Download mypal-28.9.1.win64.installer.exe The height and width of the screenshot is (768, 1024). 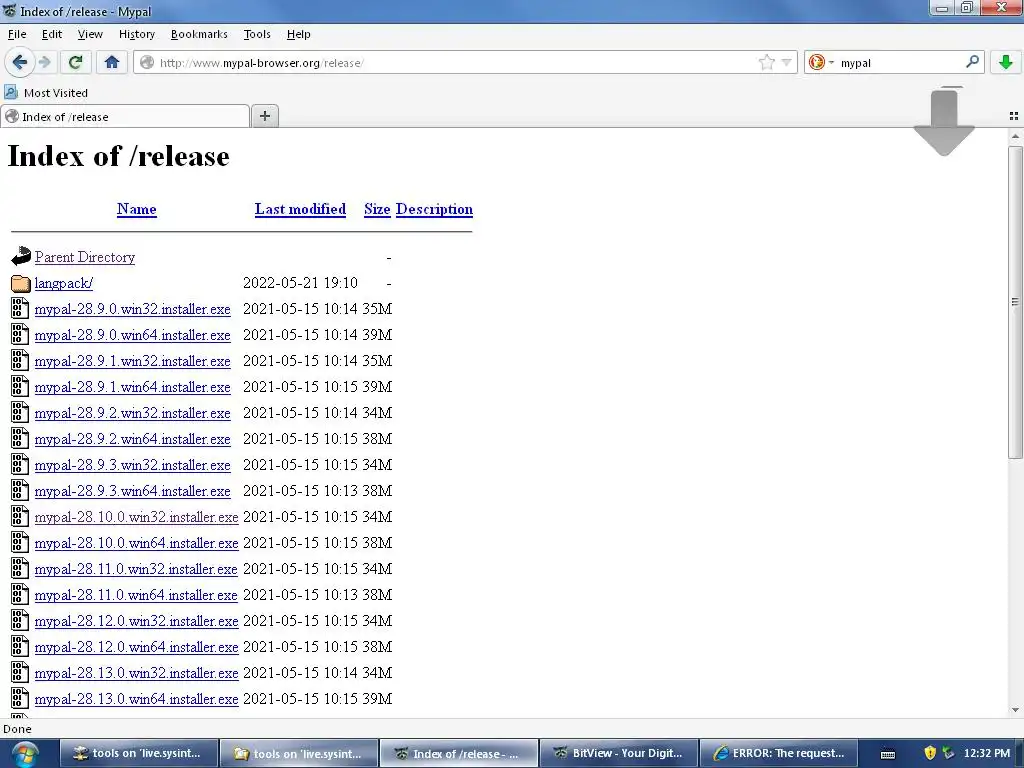(x=133, y=387)
